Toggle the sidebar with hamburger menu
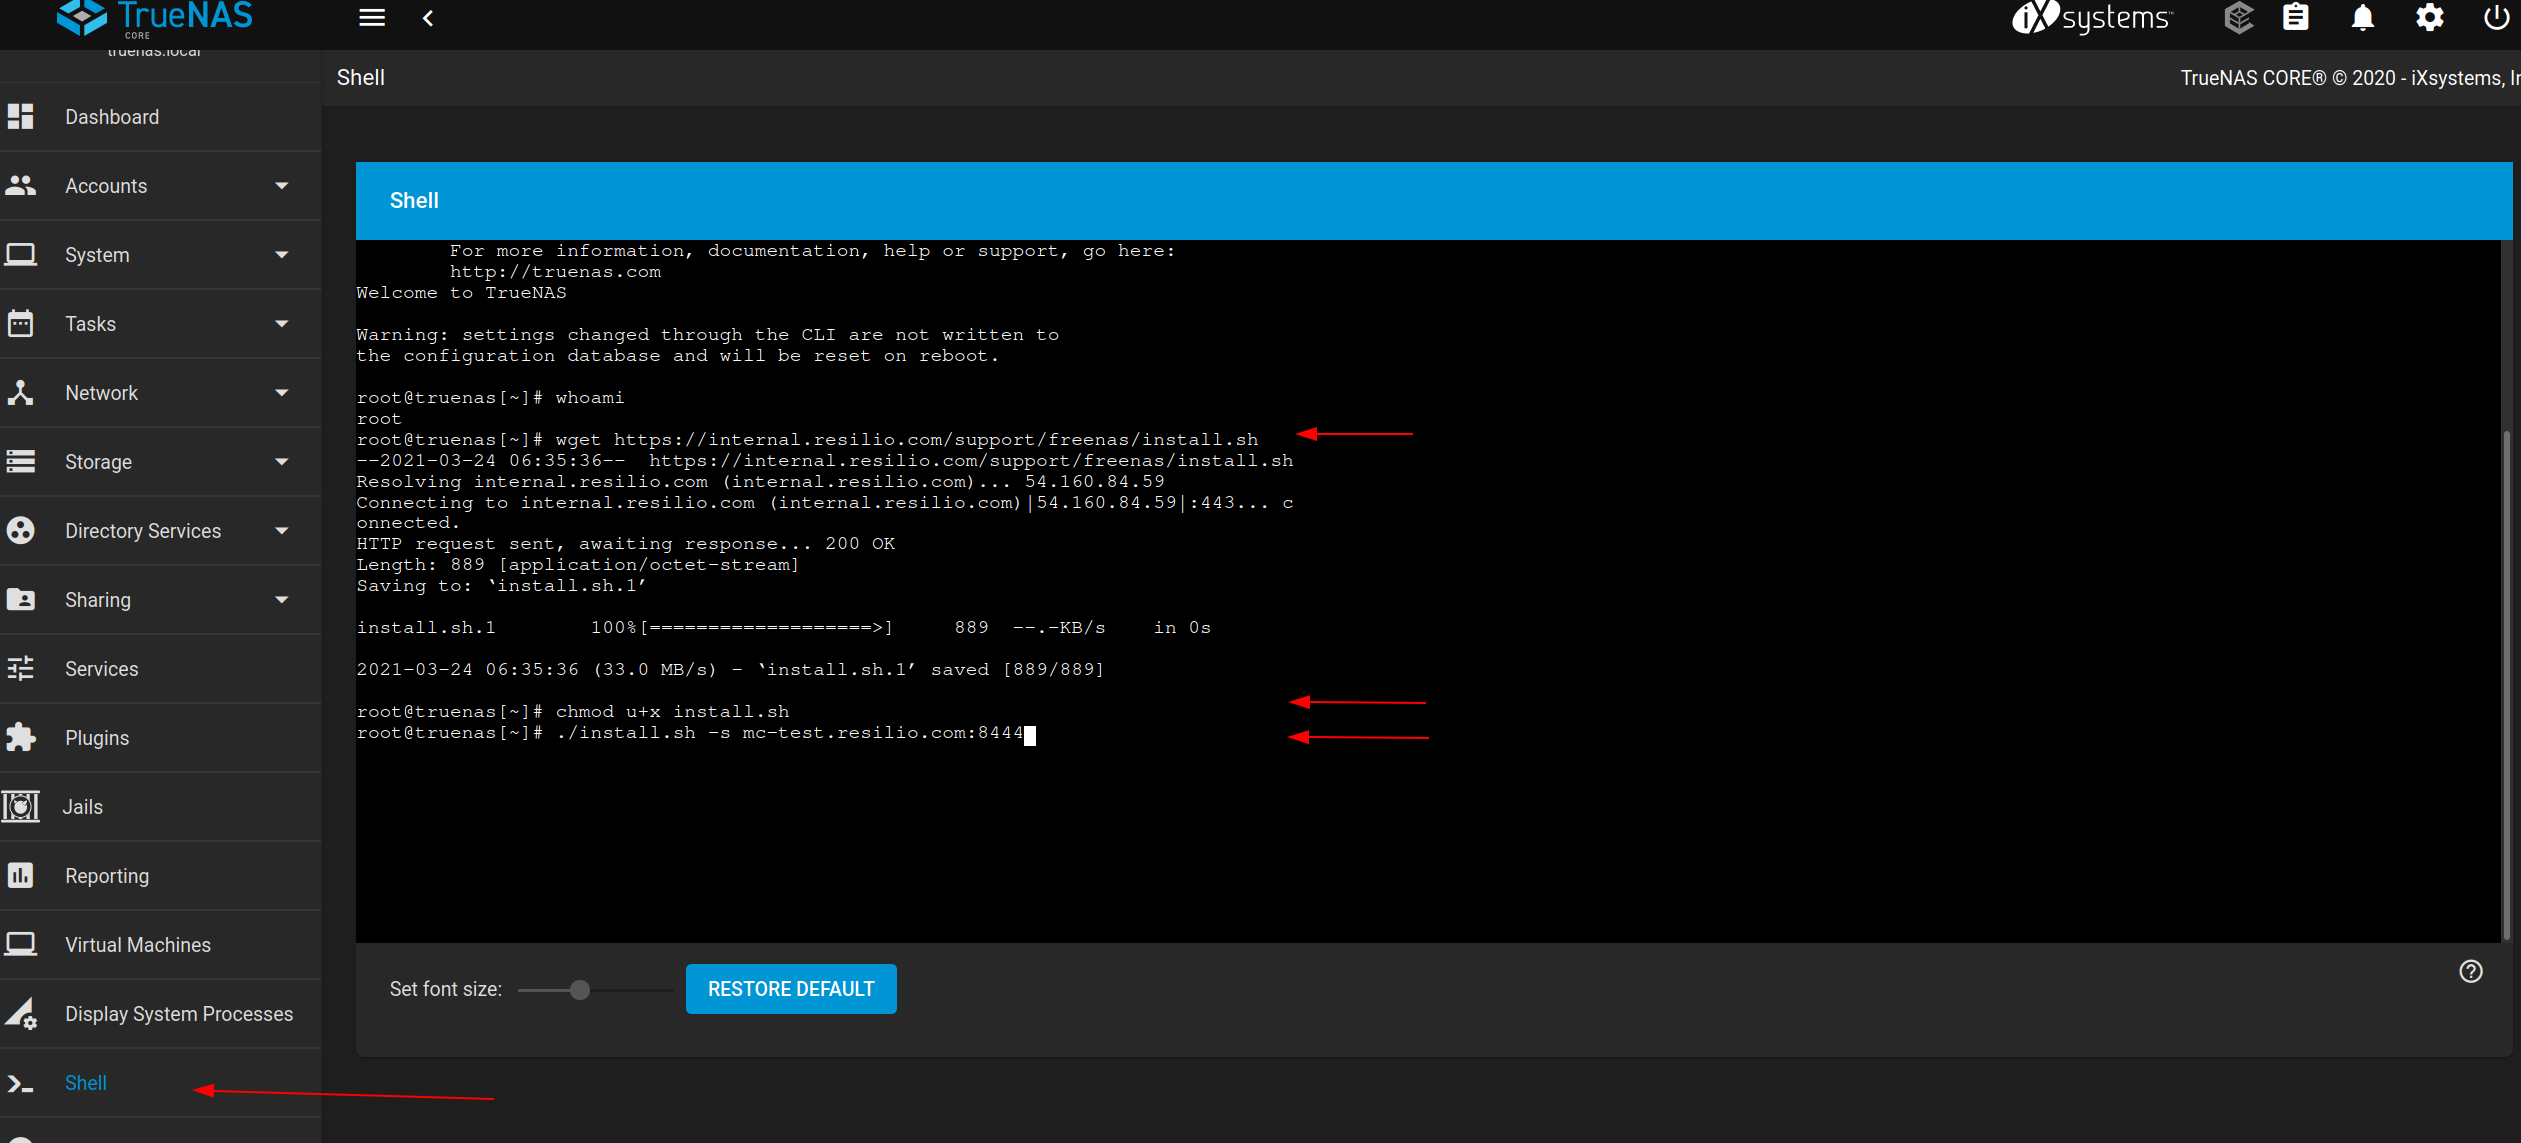2521x1143 pixels. (x=371, y=17)
